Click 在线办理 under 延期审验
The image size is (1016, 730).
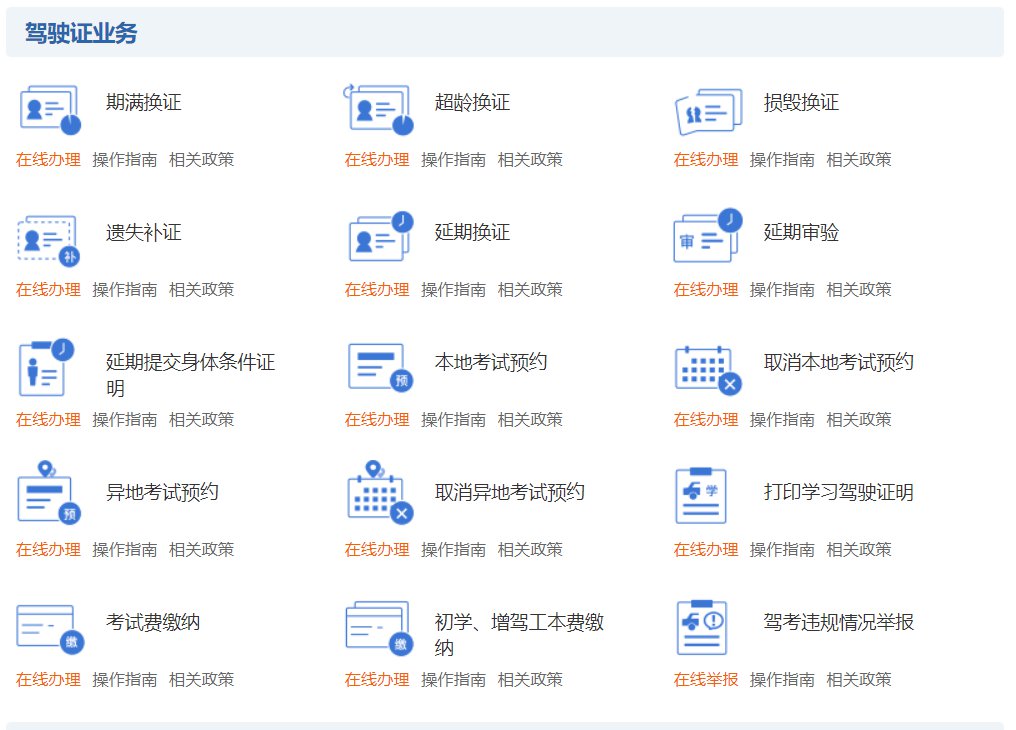706,290
